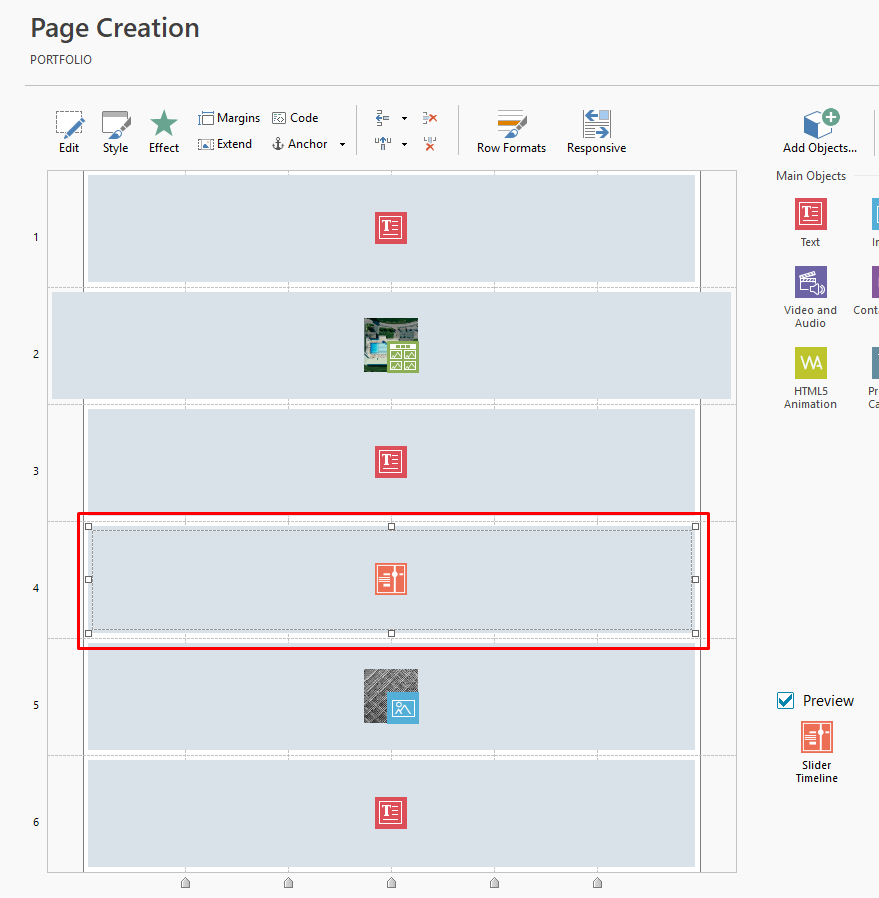This screenshot has width=879, height=898.
Task: Select the Effect star icon
Action: pos(164,132)
